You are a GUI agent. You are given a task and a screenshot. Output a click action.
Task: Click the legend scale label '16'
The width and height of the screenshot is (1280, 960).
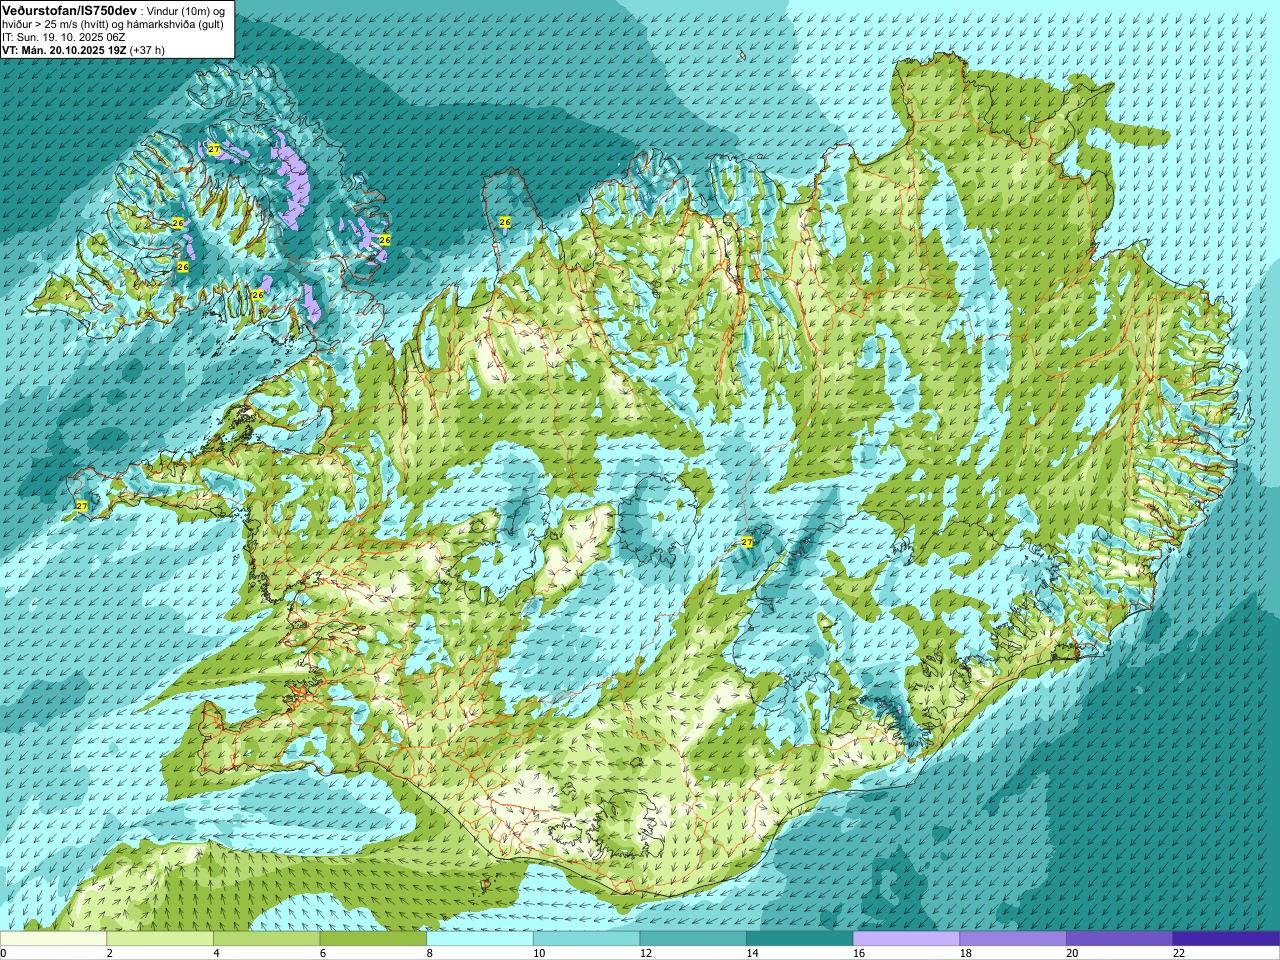point(859,953)
